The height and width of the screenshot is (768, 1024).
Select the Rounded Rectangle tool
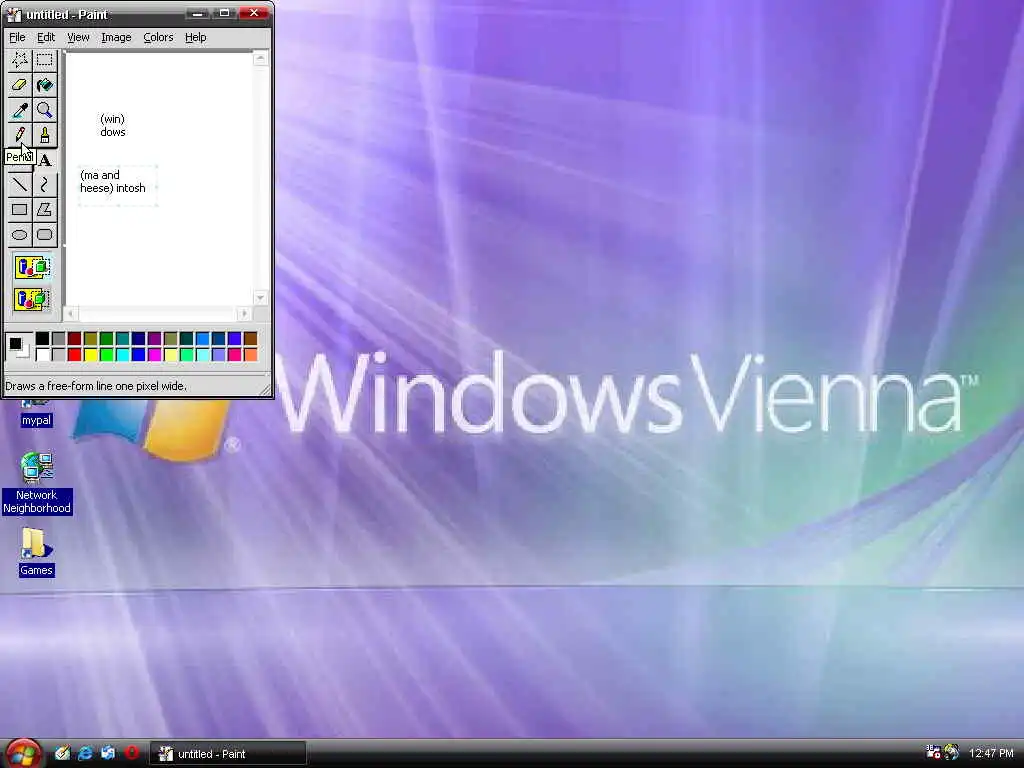click(x=44, y=234)
